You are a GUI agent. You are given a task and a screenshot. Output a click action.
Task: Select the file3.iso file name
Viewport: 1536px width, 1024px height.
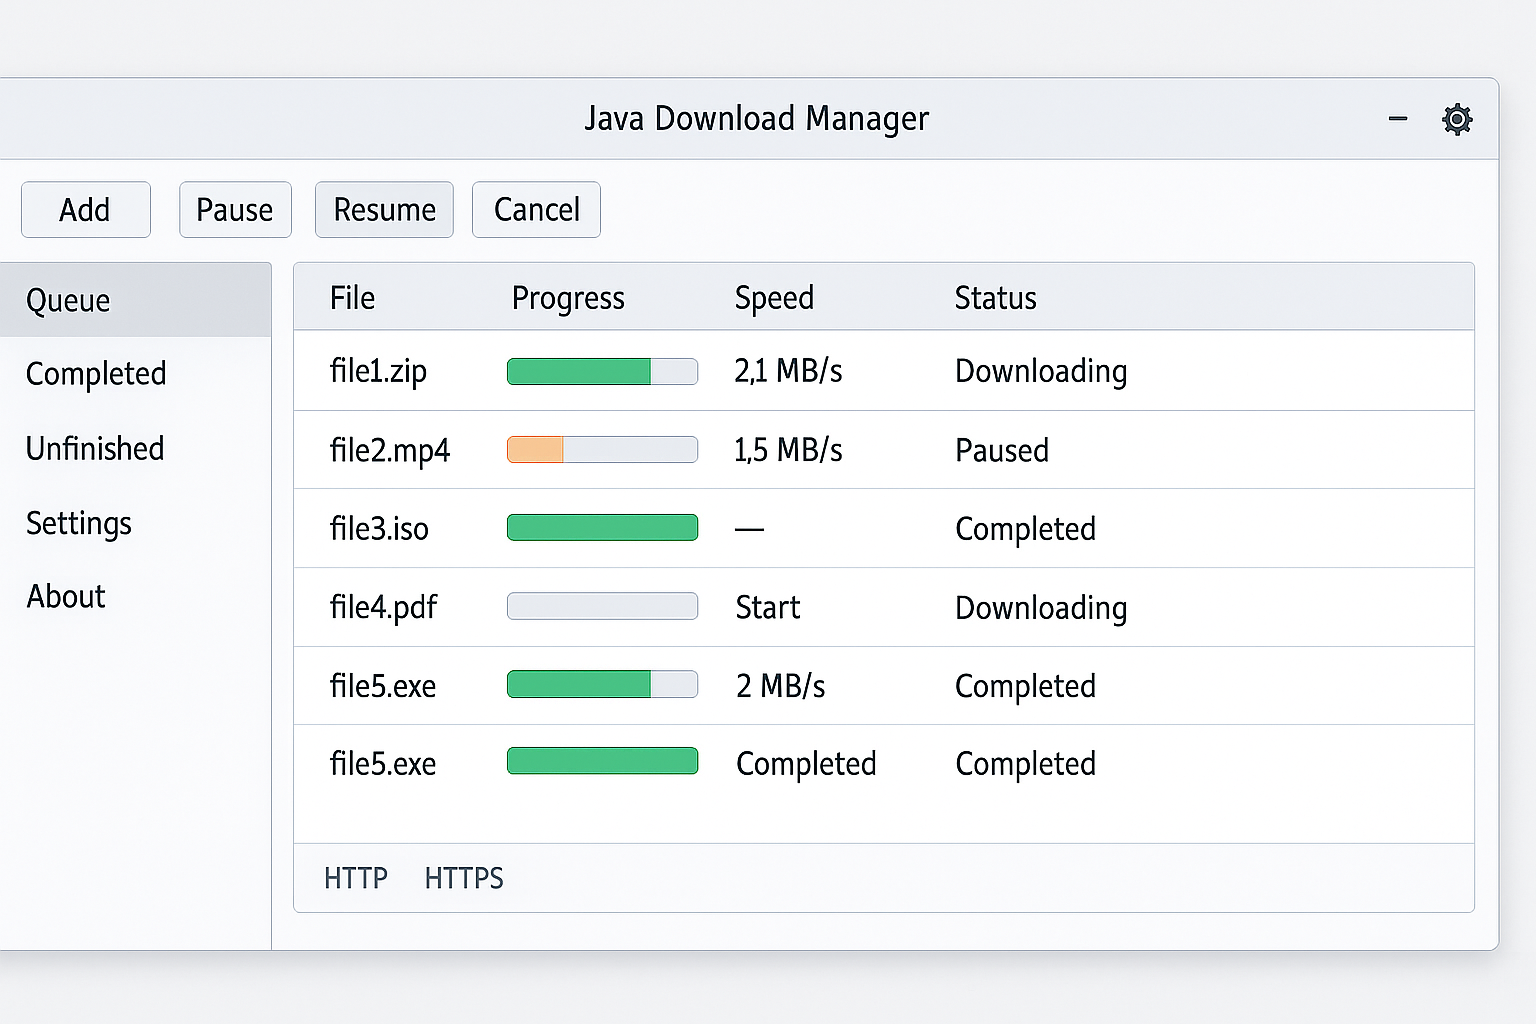pos(379,528)
